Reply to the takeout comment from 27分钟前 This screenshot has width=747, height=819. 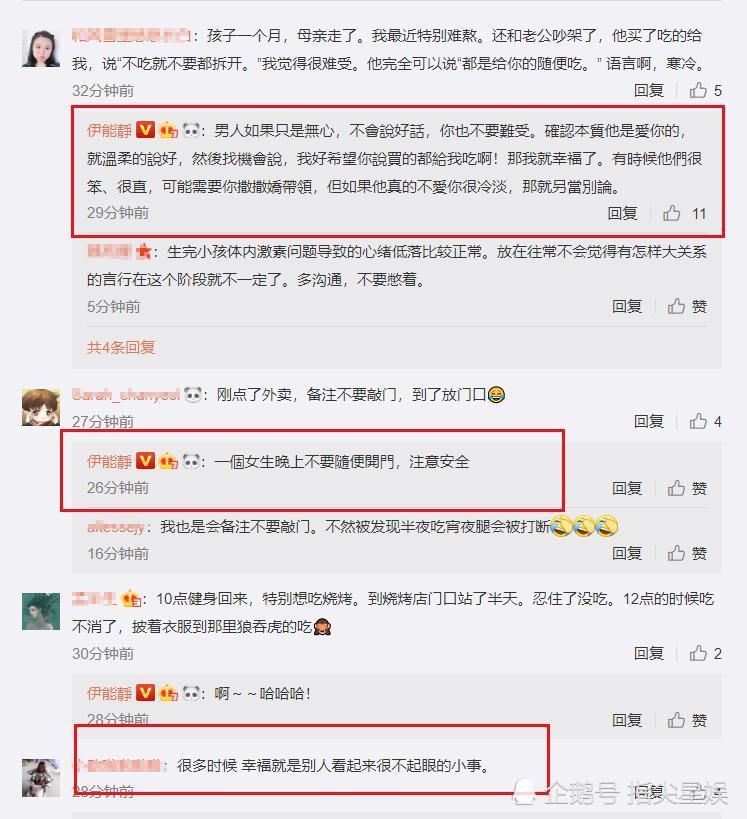click(649, 421)
